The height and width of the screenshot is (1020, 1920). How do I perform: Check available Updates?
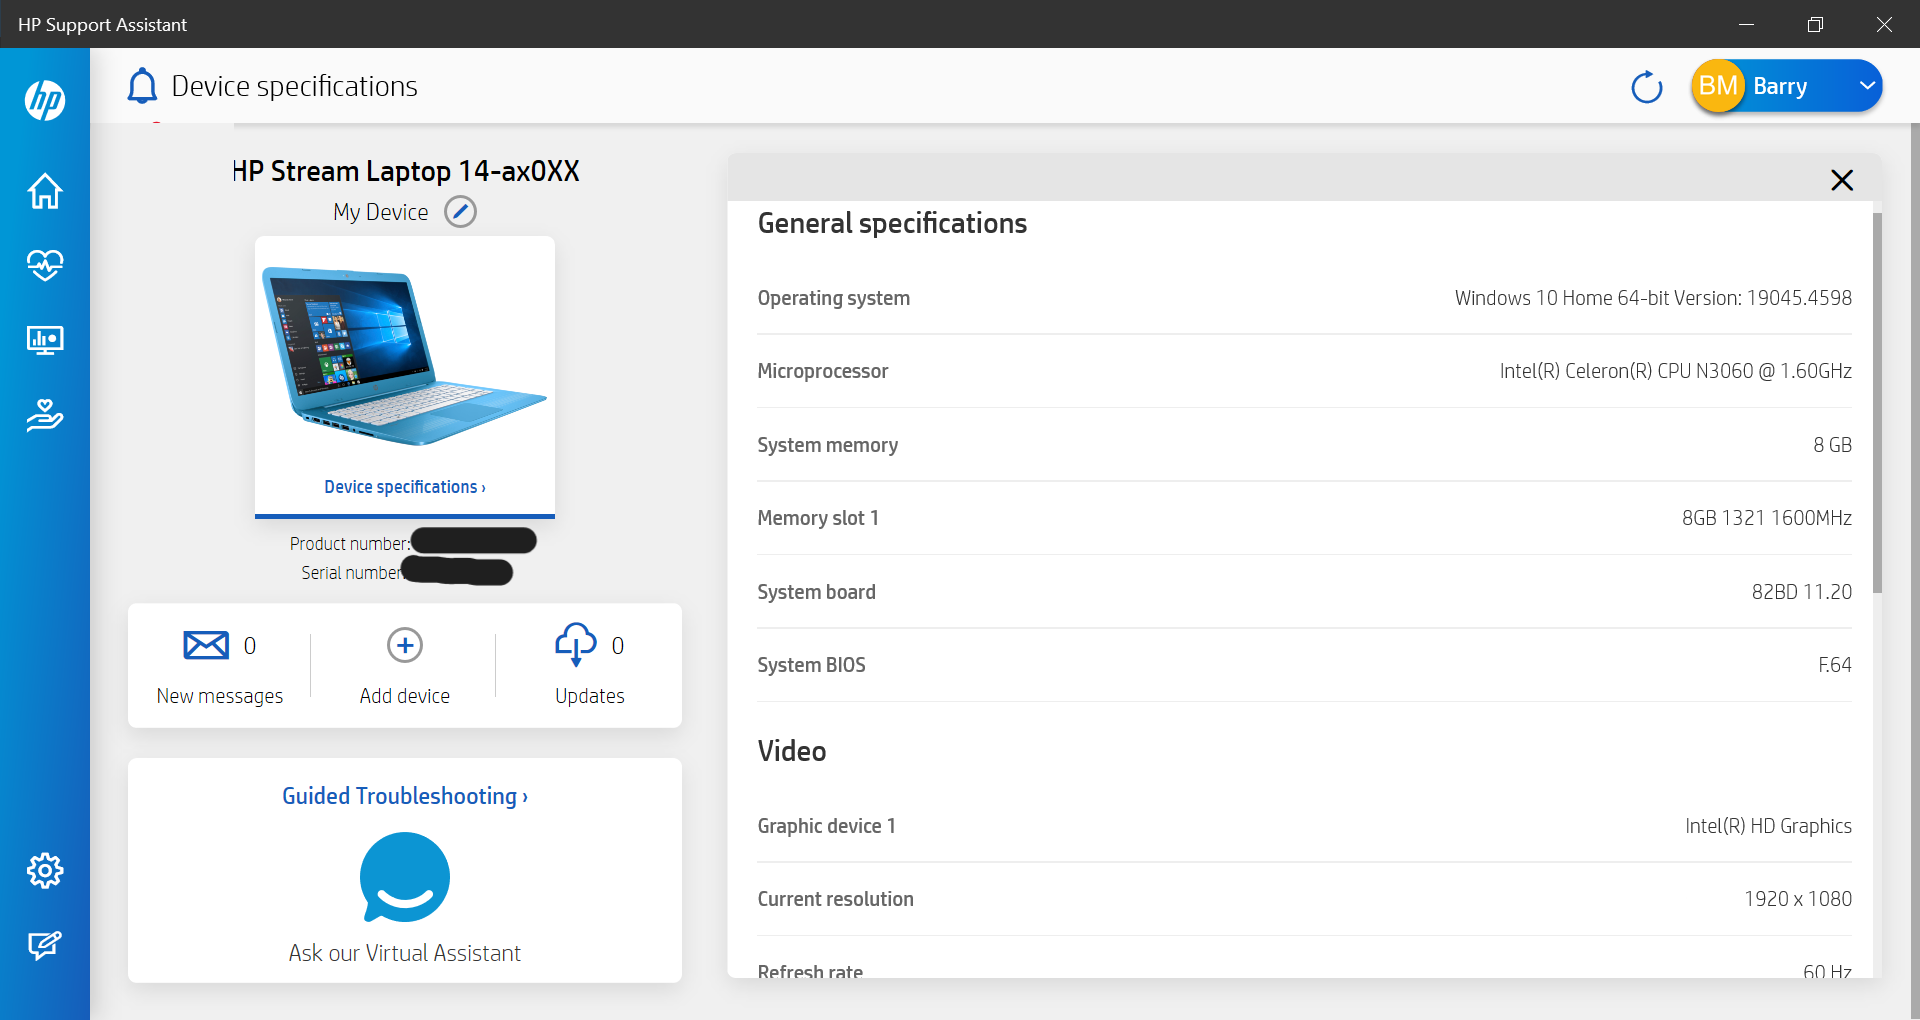point(589,666)
